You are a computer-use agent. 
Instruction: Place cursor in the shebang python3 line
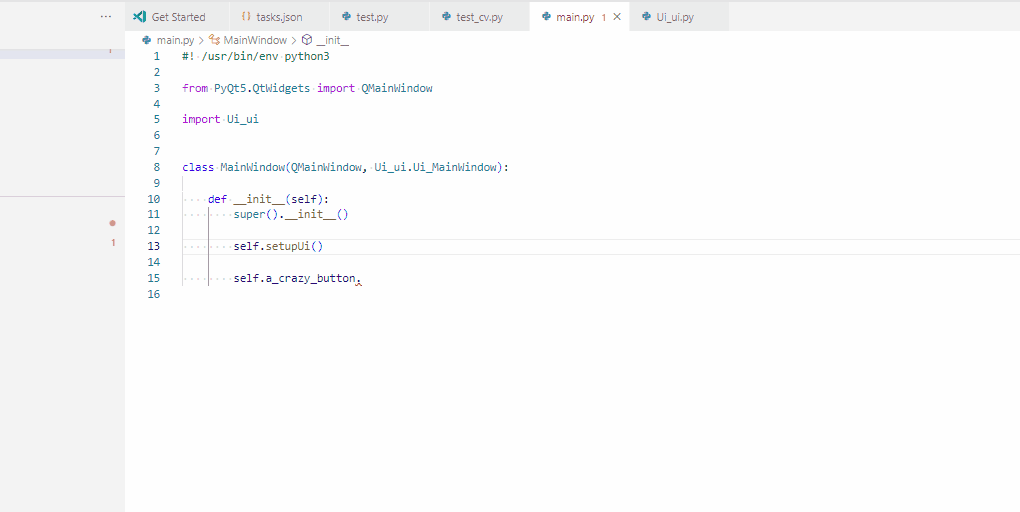pyautogui.click(x=256, y=57)
